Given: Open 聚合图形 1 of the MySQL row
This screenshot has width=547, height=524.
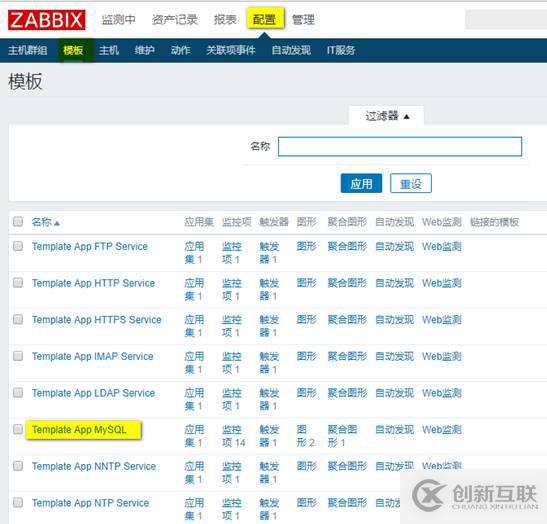Looking at the screenshot, I should [x=342, y=436].
